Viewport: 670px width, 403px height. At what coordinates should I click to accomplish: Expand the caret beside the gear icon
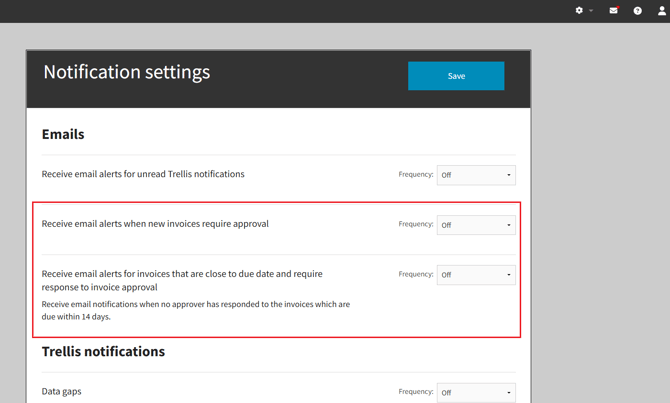(591, 11)
